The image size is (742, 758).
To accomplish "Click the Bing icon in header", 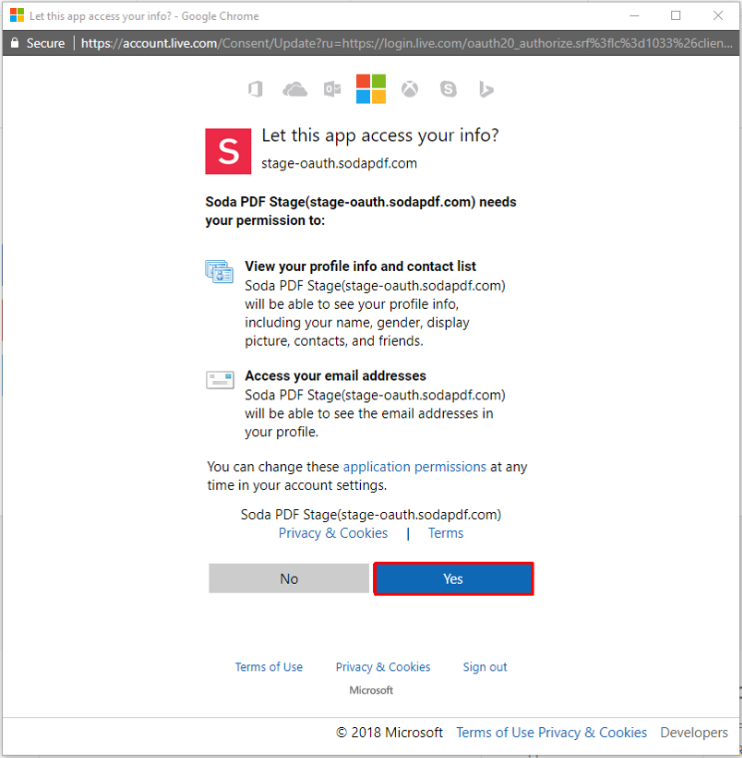I will pos(486,89).
